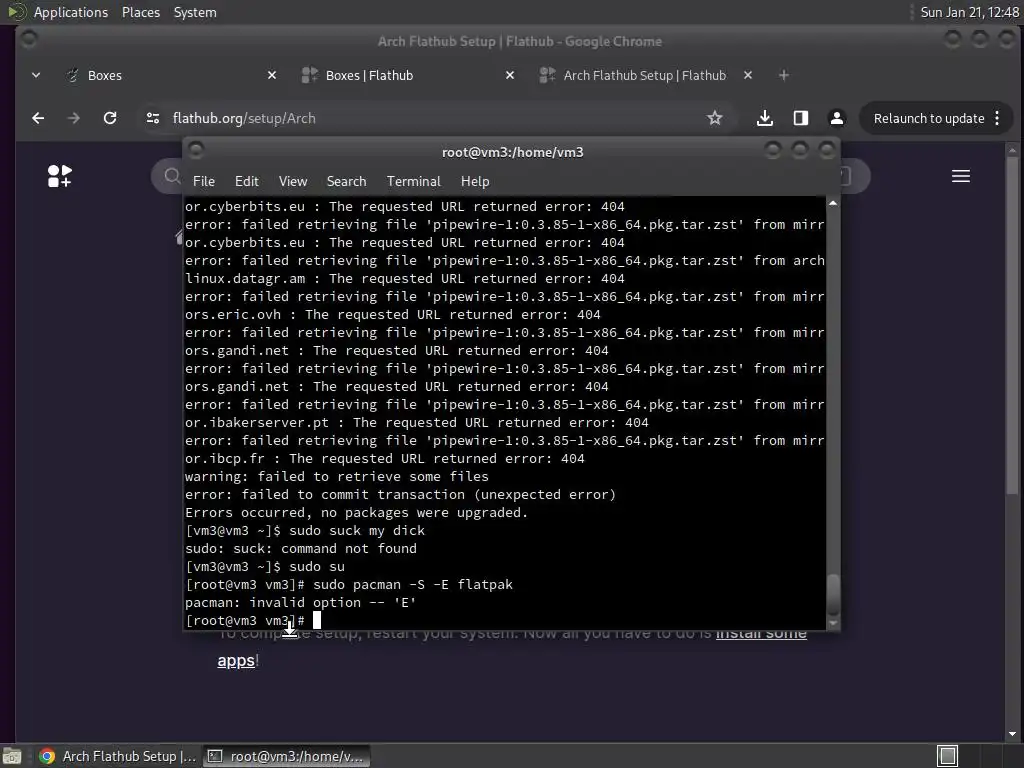Viewport: 1024px width, 768px height.
Task: Toggle Chrome side panel icon
Action: tap(801, 118)
